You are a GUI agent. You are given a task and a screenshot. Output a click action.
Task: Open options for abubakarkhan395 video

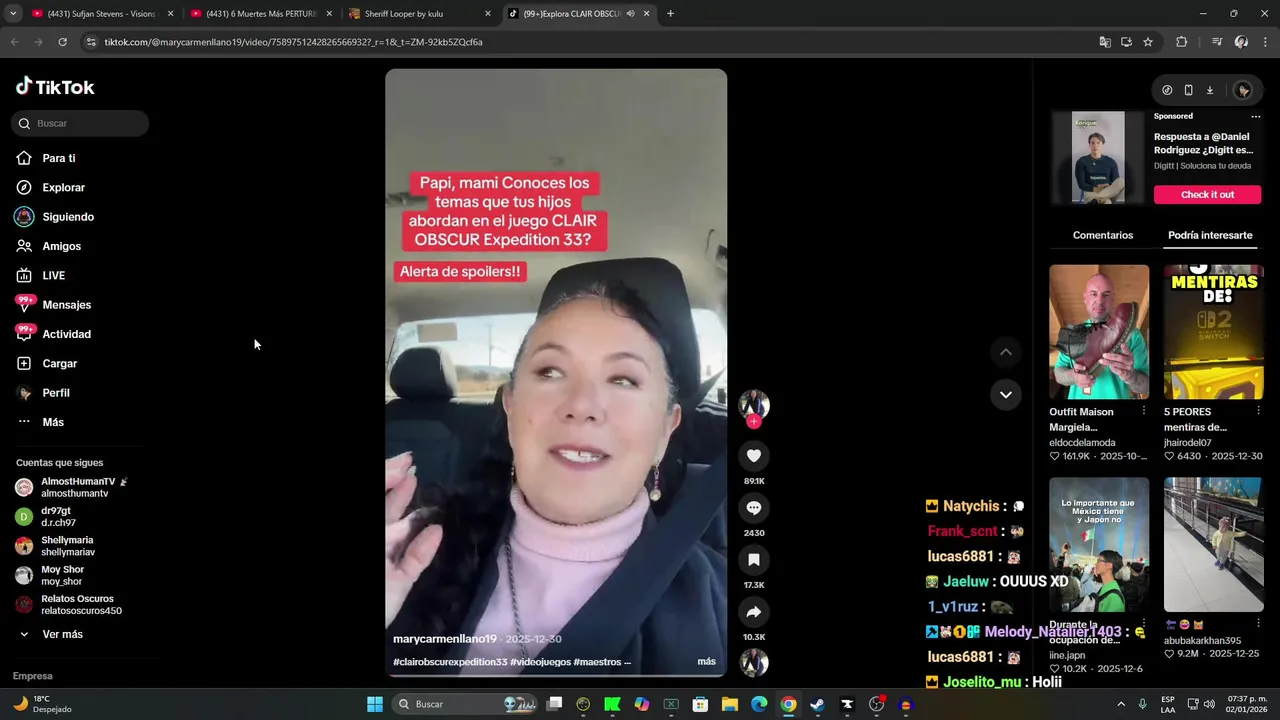1259,624
